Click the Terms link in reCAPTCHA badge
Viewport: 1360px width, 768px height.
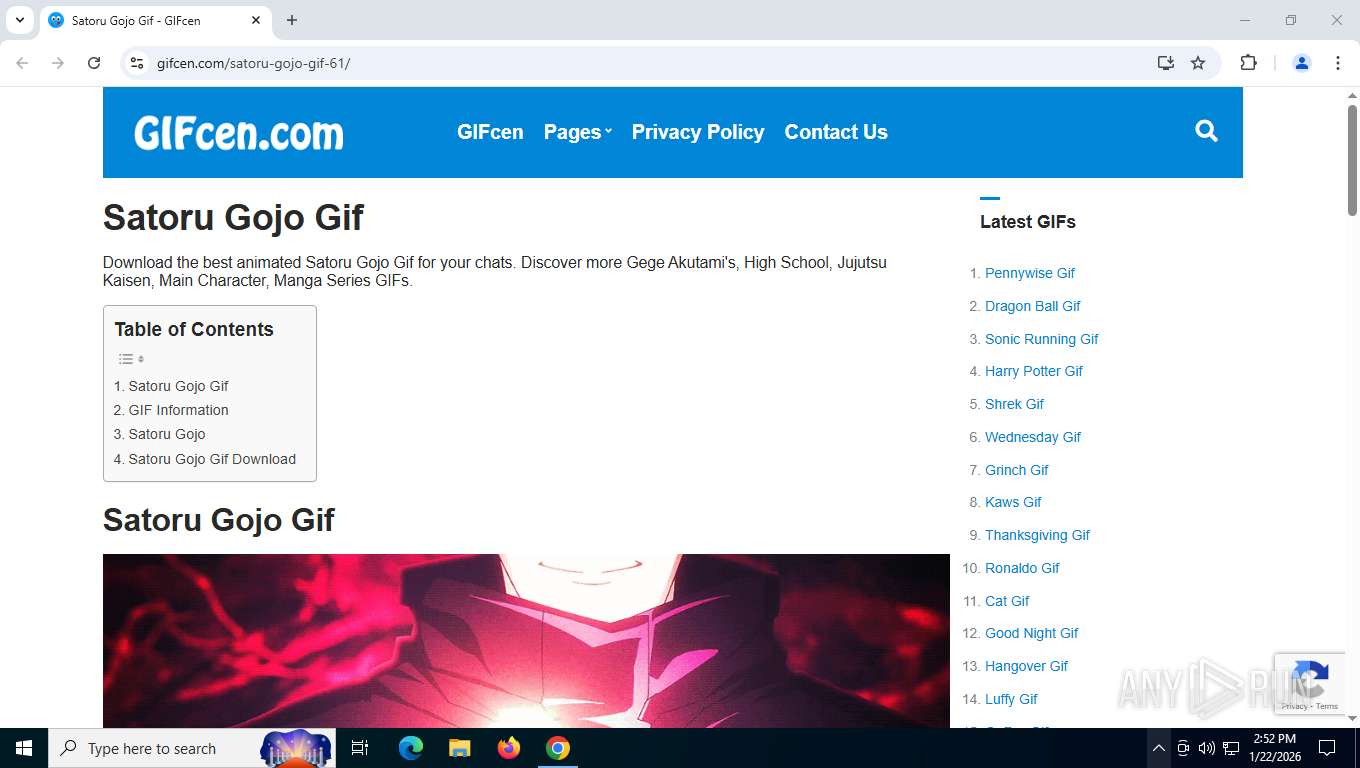(1327, 706)
